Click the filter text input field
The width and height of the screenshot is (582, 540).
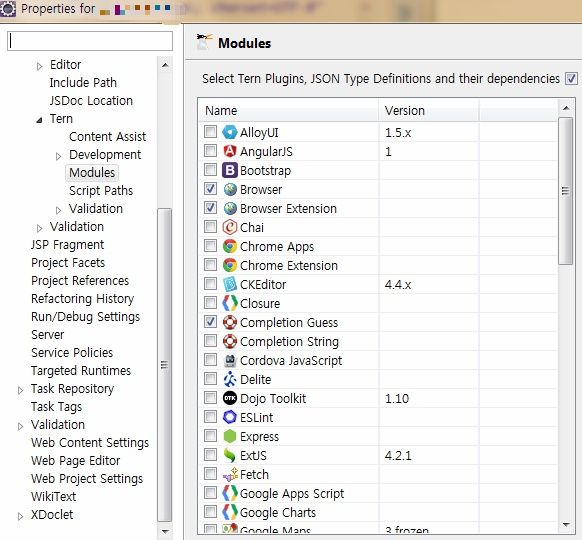(x=90, y=41)
